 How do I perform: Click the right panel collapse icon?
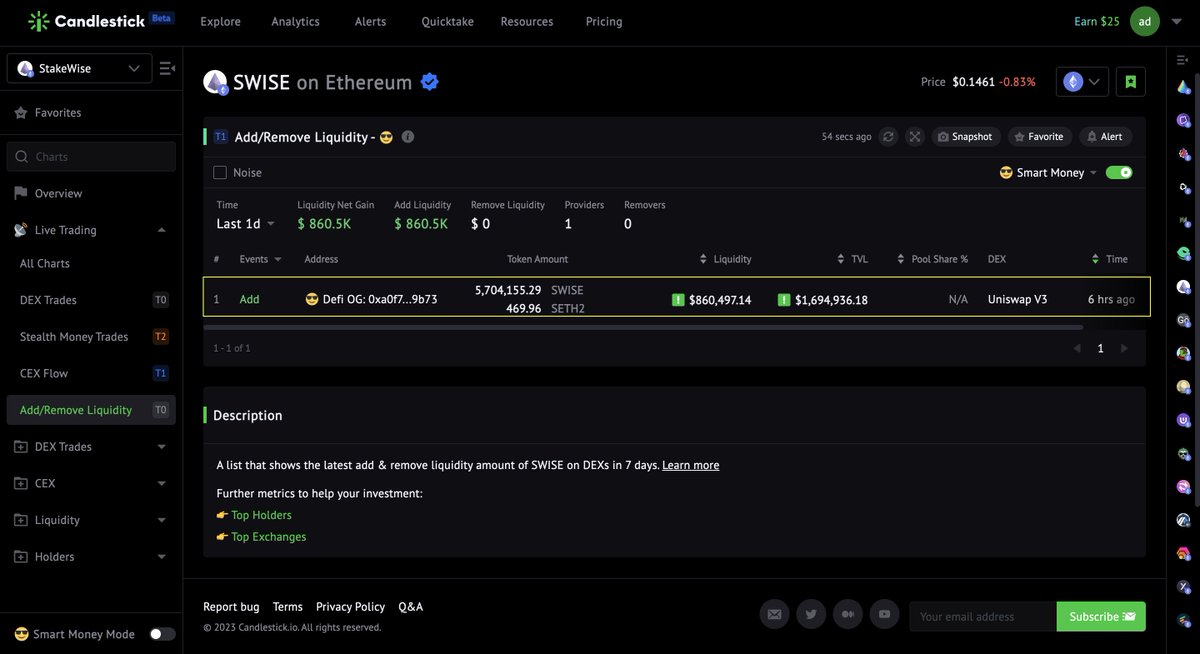point(1183,60)
